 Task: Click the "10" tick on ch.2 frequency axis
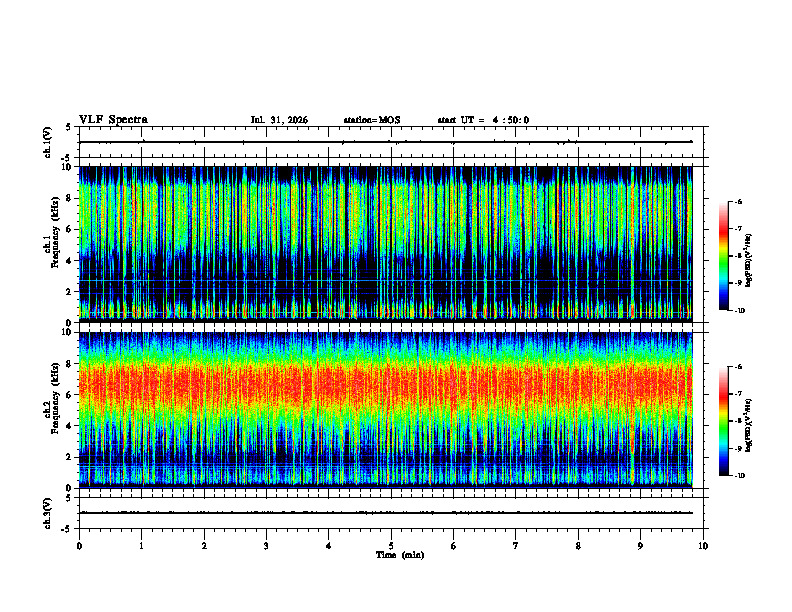point(68,332)
